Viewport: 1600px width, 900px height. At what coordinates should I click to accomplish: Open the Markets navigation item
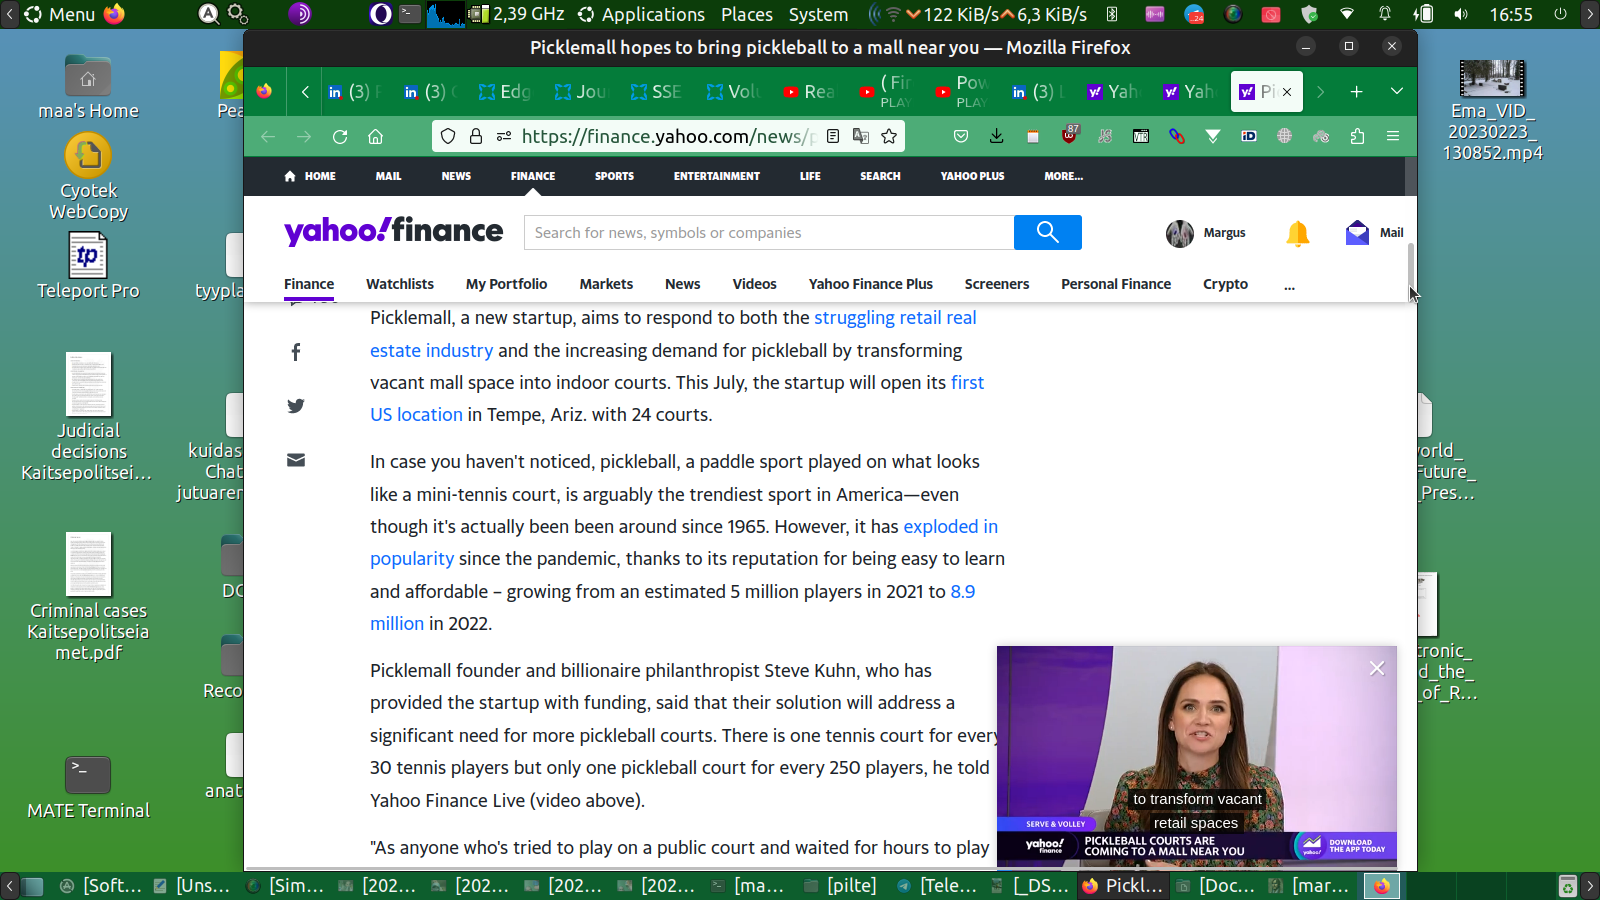[x=607, y=284]
